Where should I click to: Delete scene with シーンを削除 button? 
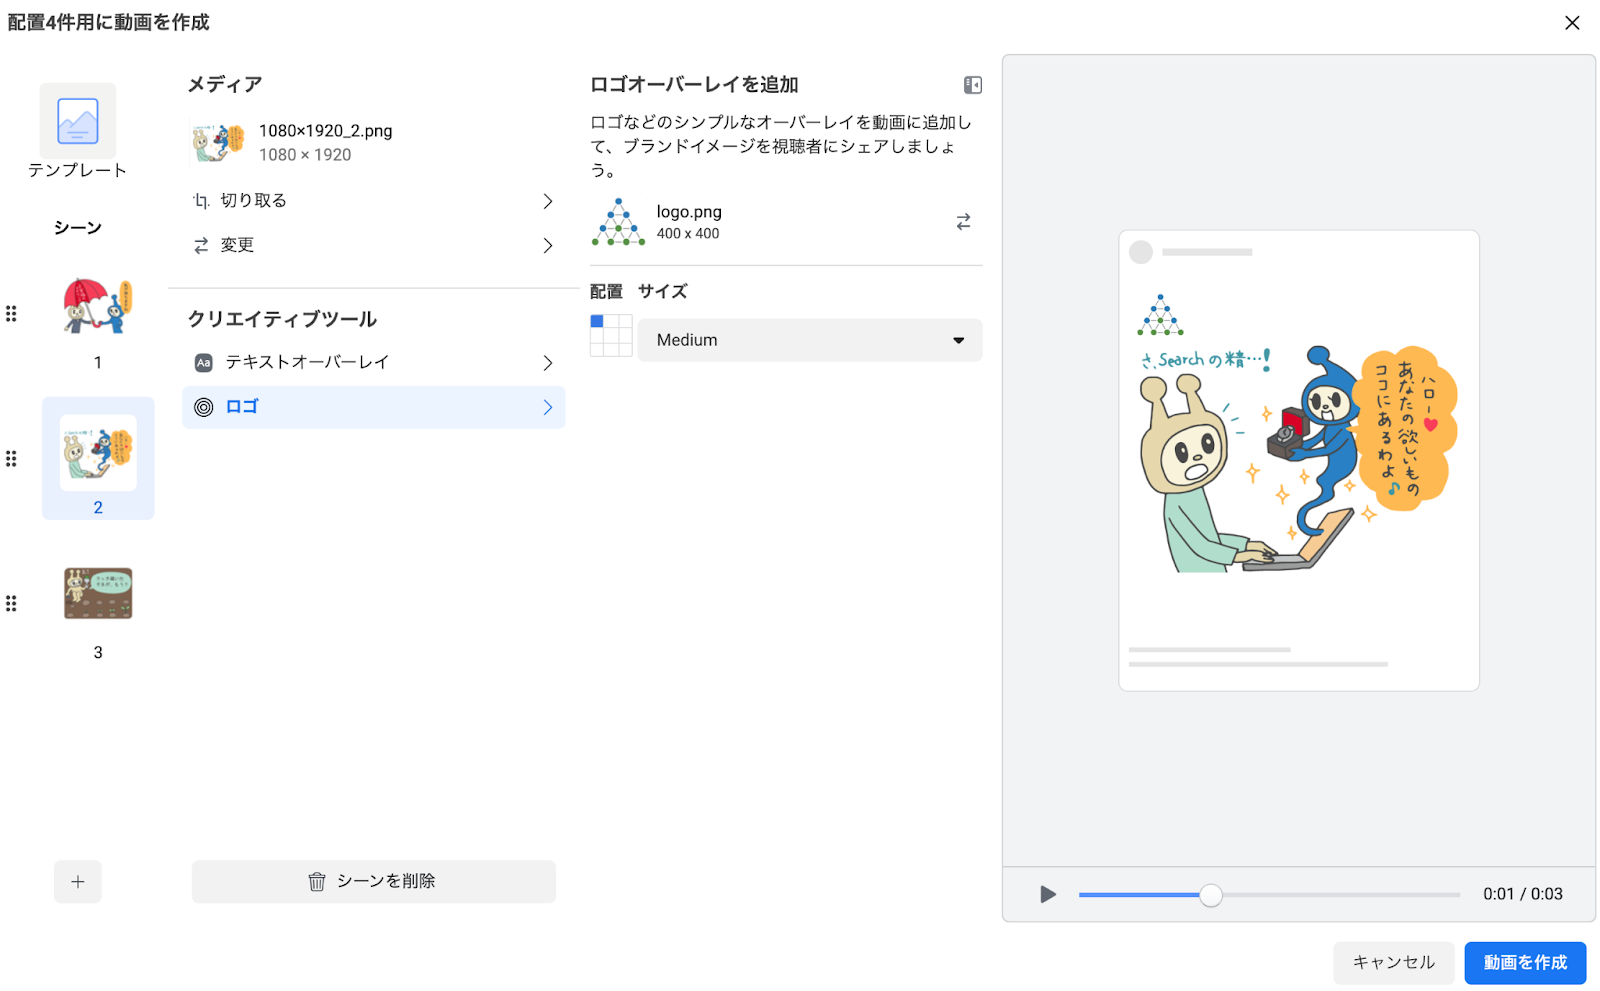[373, 882]
